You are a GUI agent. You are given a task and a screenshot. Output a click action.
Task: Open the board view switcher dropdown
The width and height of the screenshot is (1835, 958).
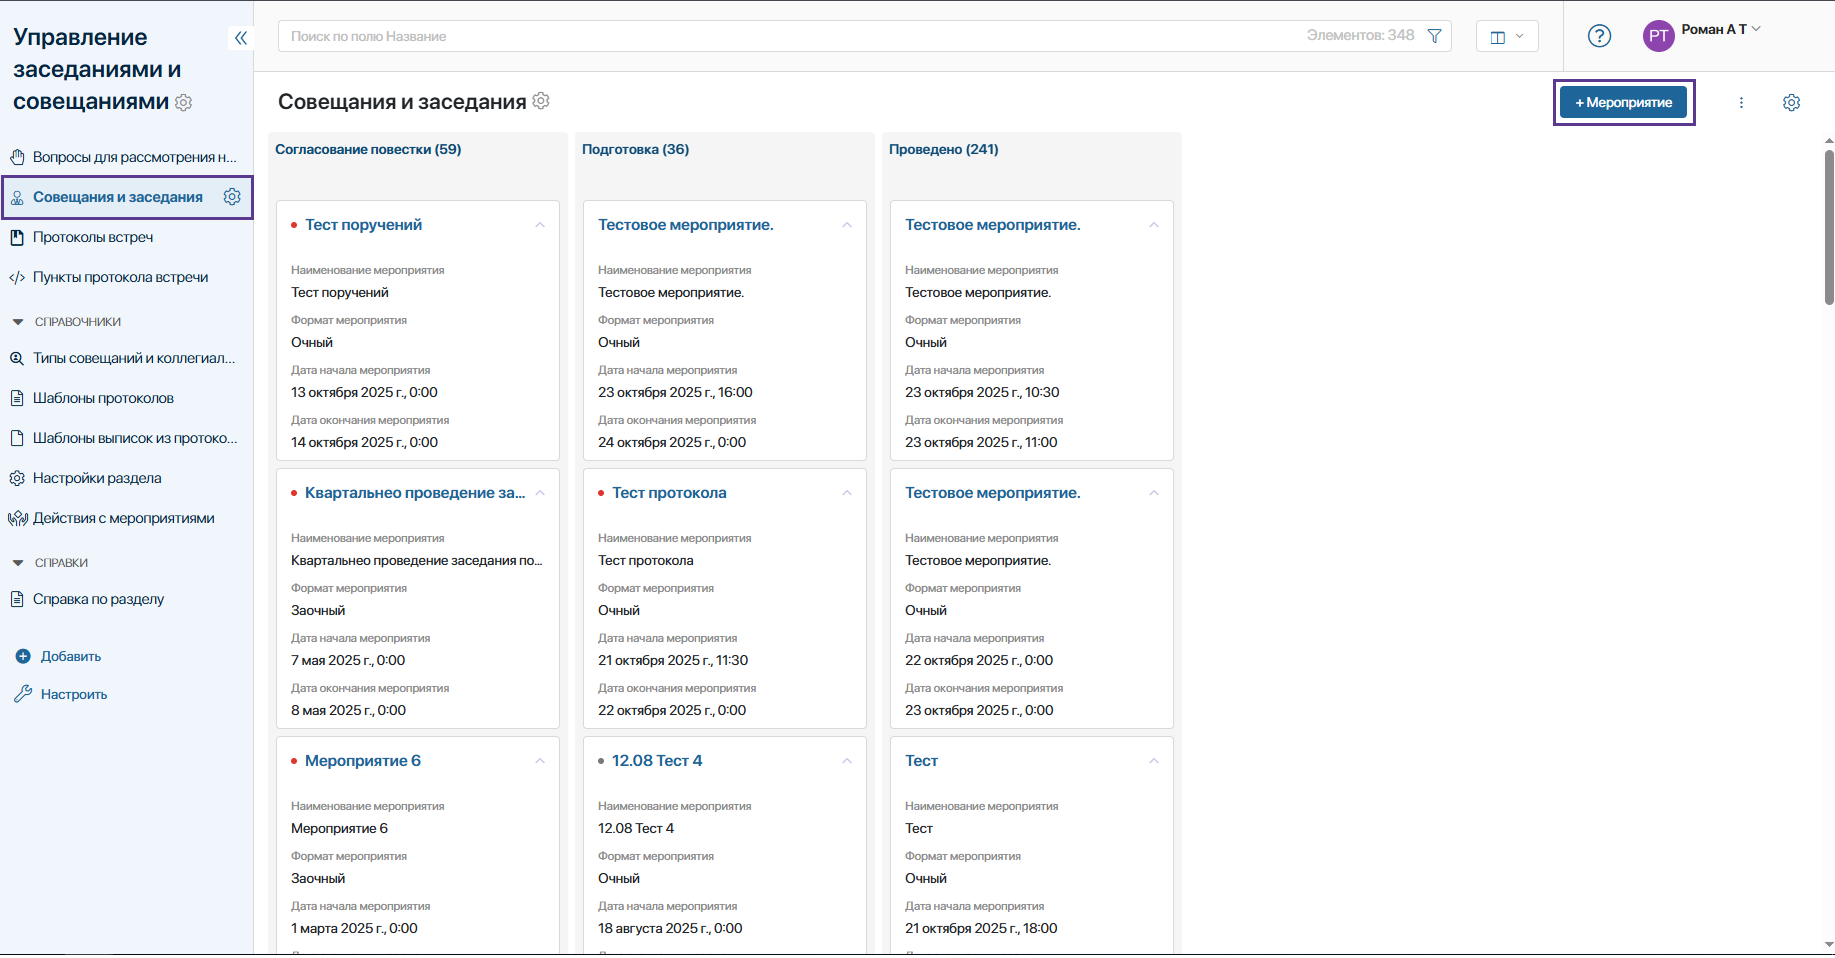[x=1507, y=36]
